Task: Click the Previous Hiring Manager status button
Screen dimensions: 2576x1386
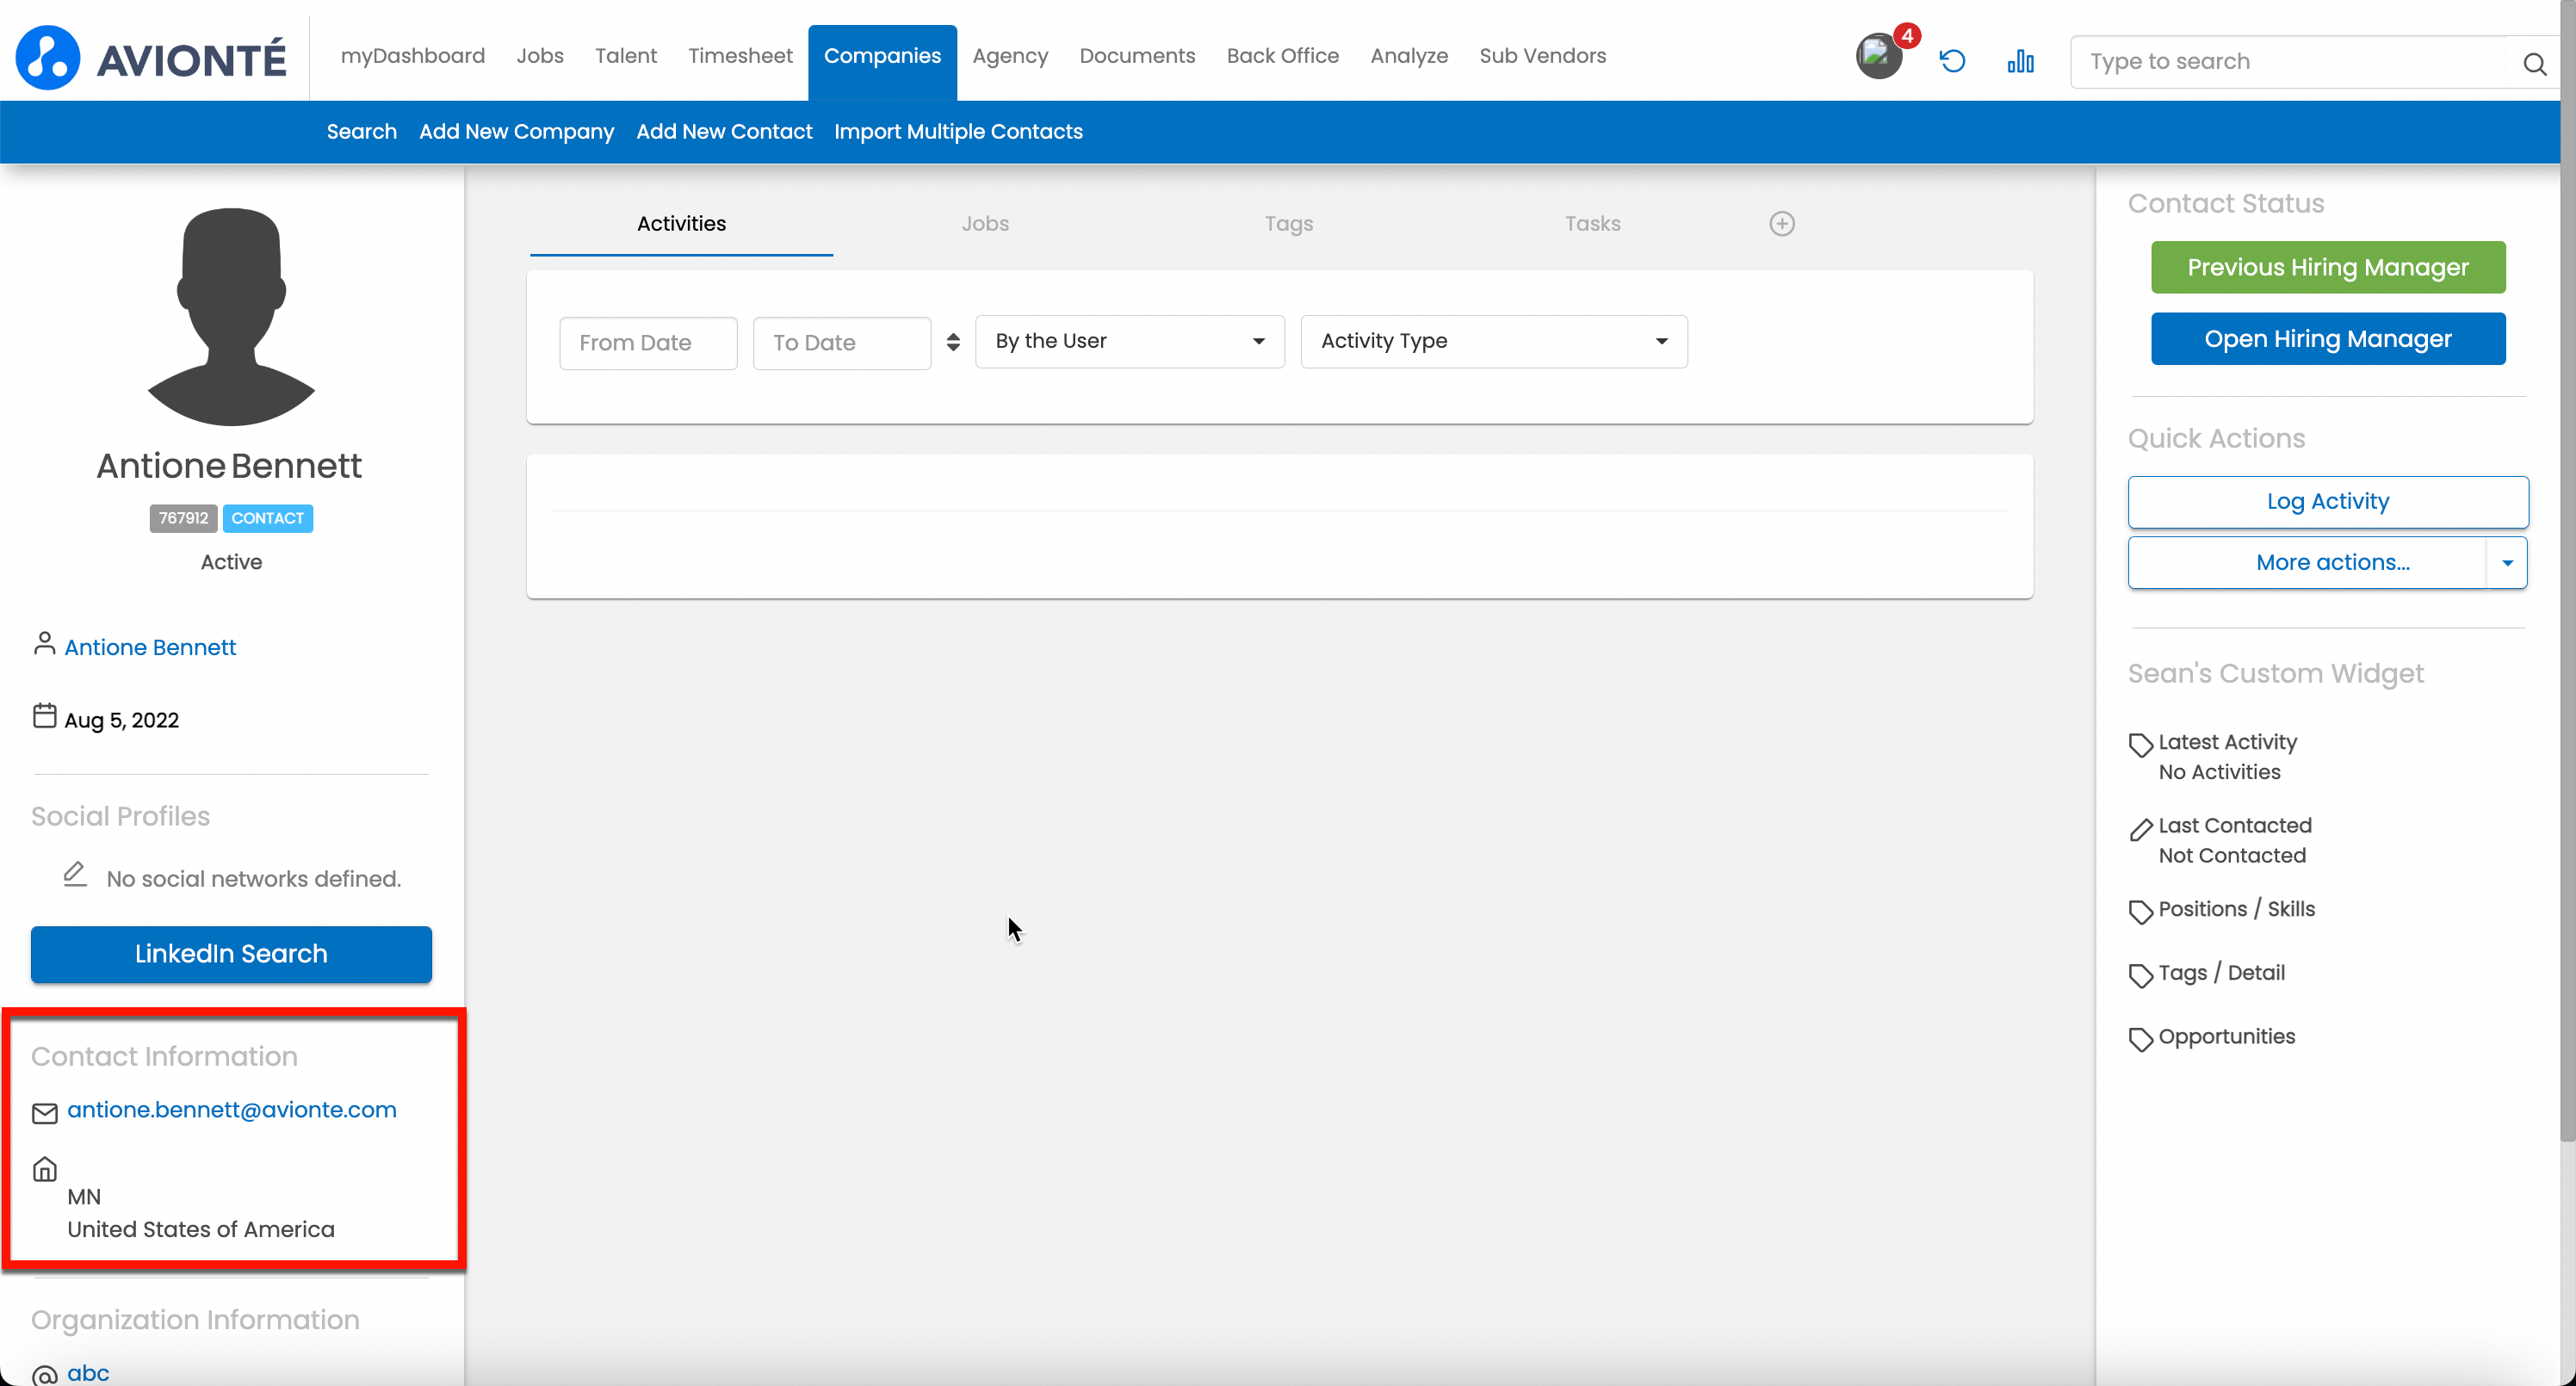Action: click(2328, 267)
